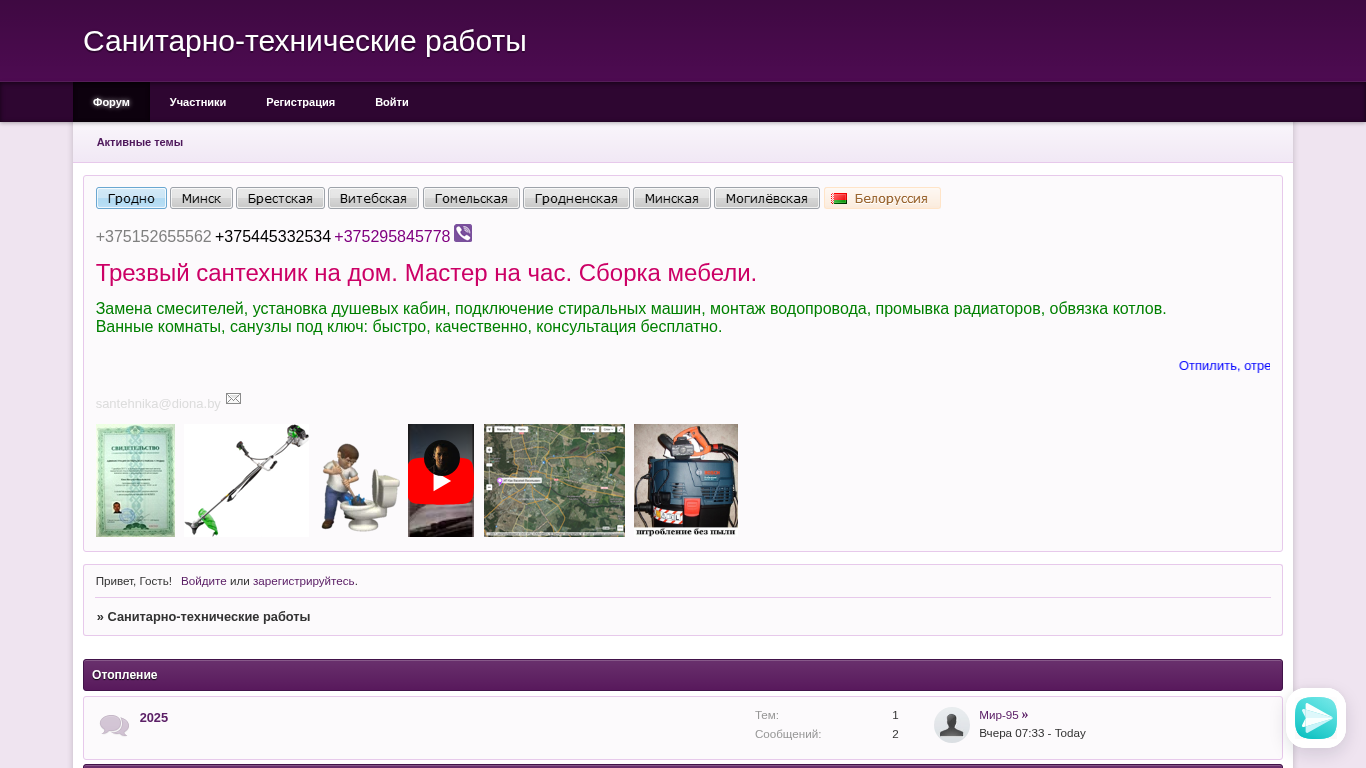Open the grass trimmer image
This screenshot has height=768, width=1366.
pos(247,481)
